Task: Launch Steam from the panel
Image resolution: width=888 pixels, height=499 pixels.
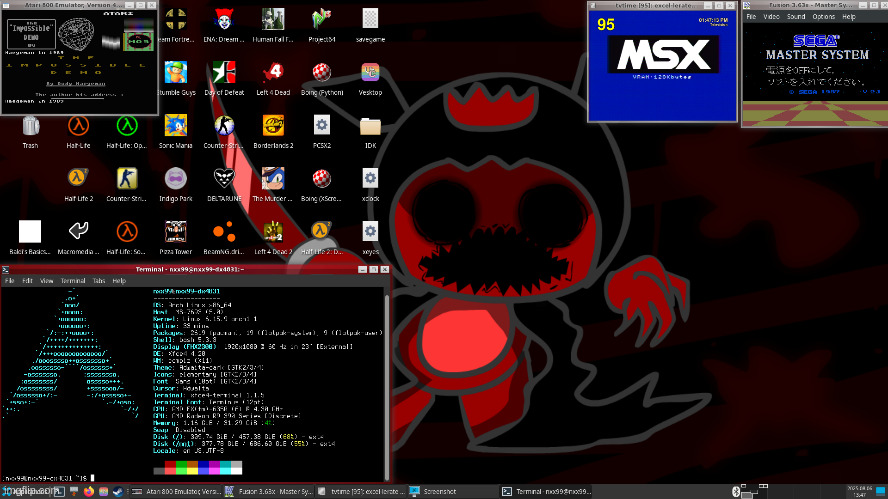Action: (118, 492)
